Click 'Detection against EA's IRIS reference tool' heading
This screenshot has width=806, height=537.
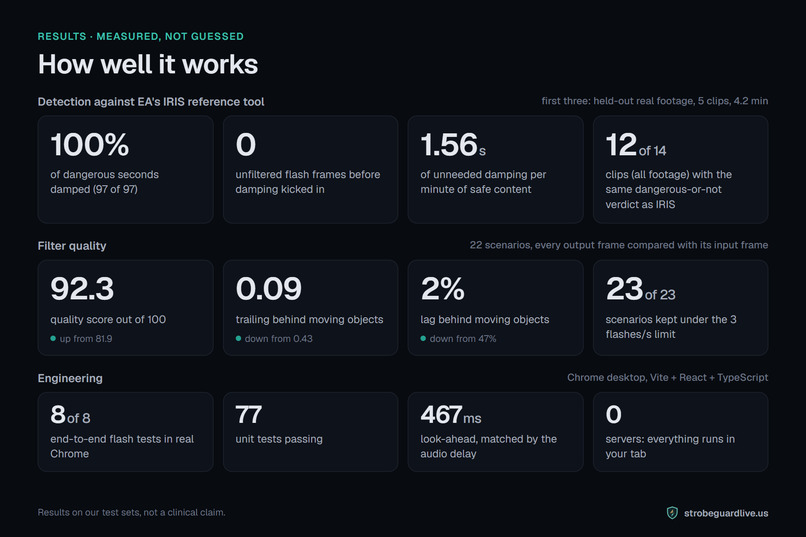point(151,102)
